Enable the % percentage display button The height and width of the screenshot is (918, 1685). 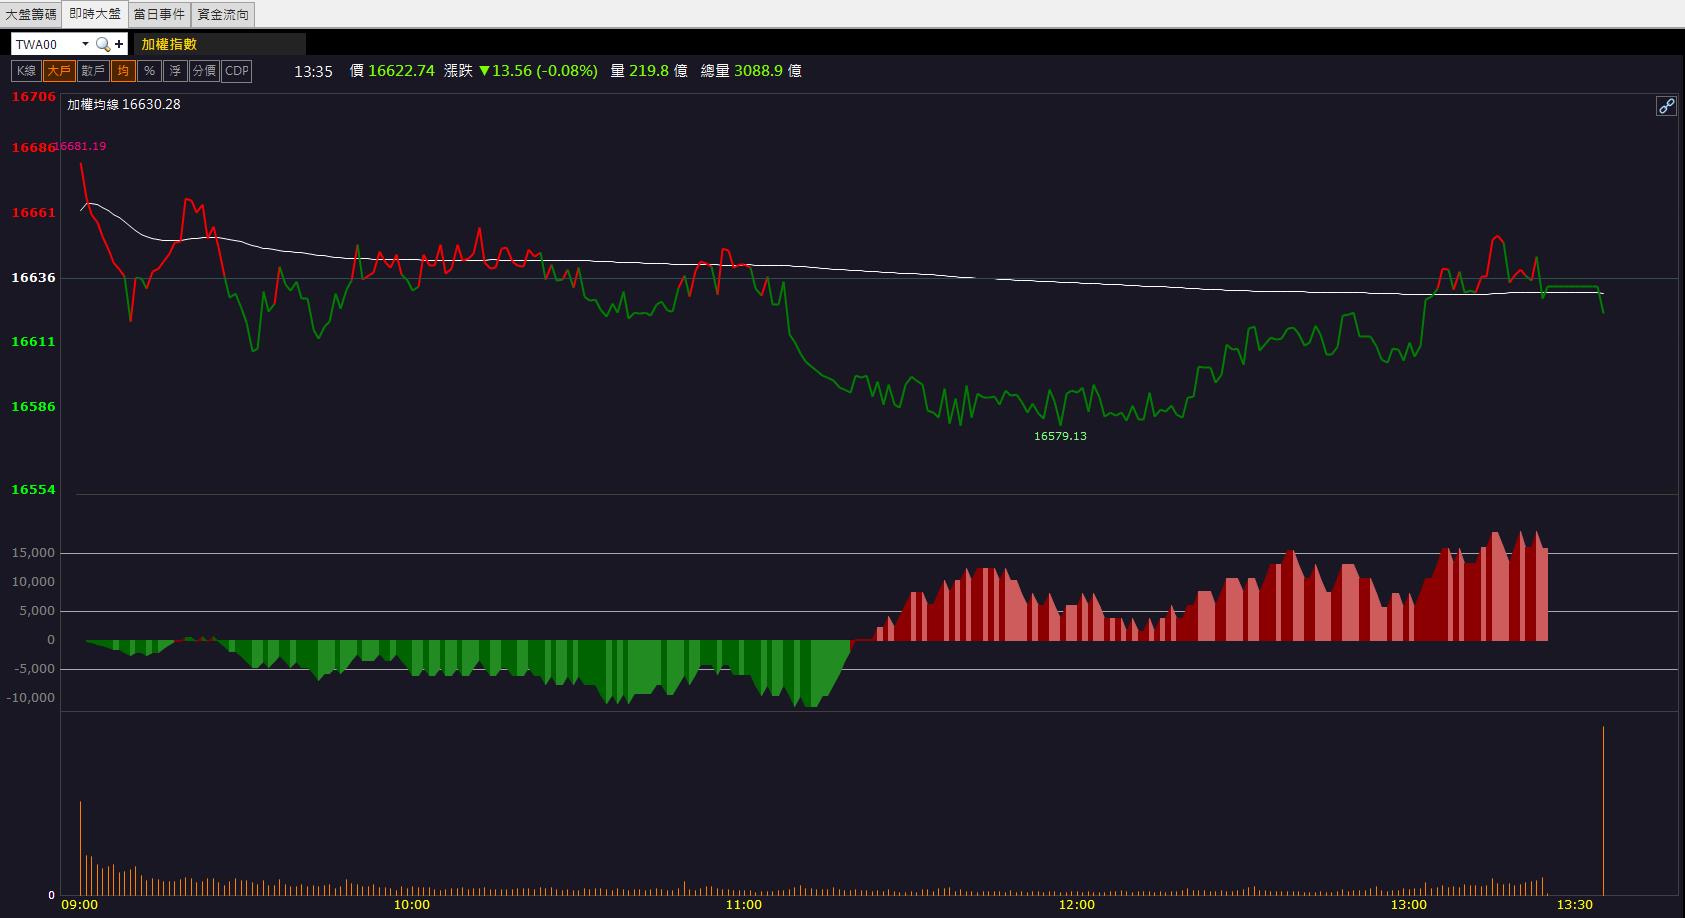pos(149,71)
